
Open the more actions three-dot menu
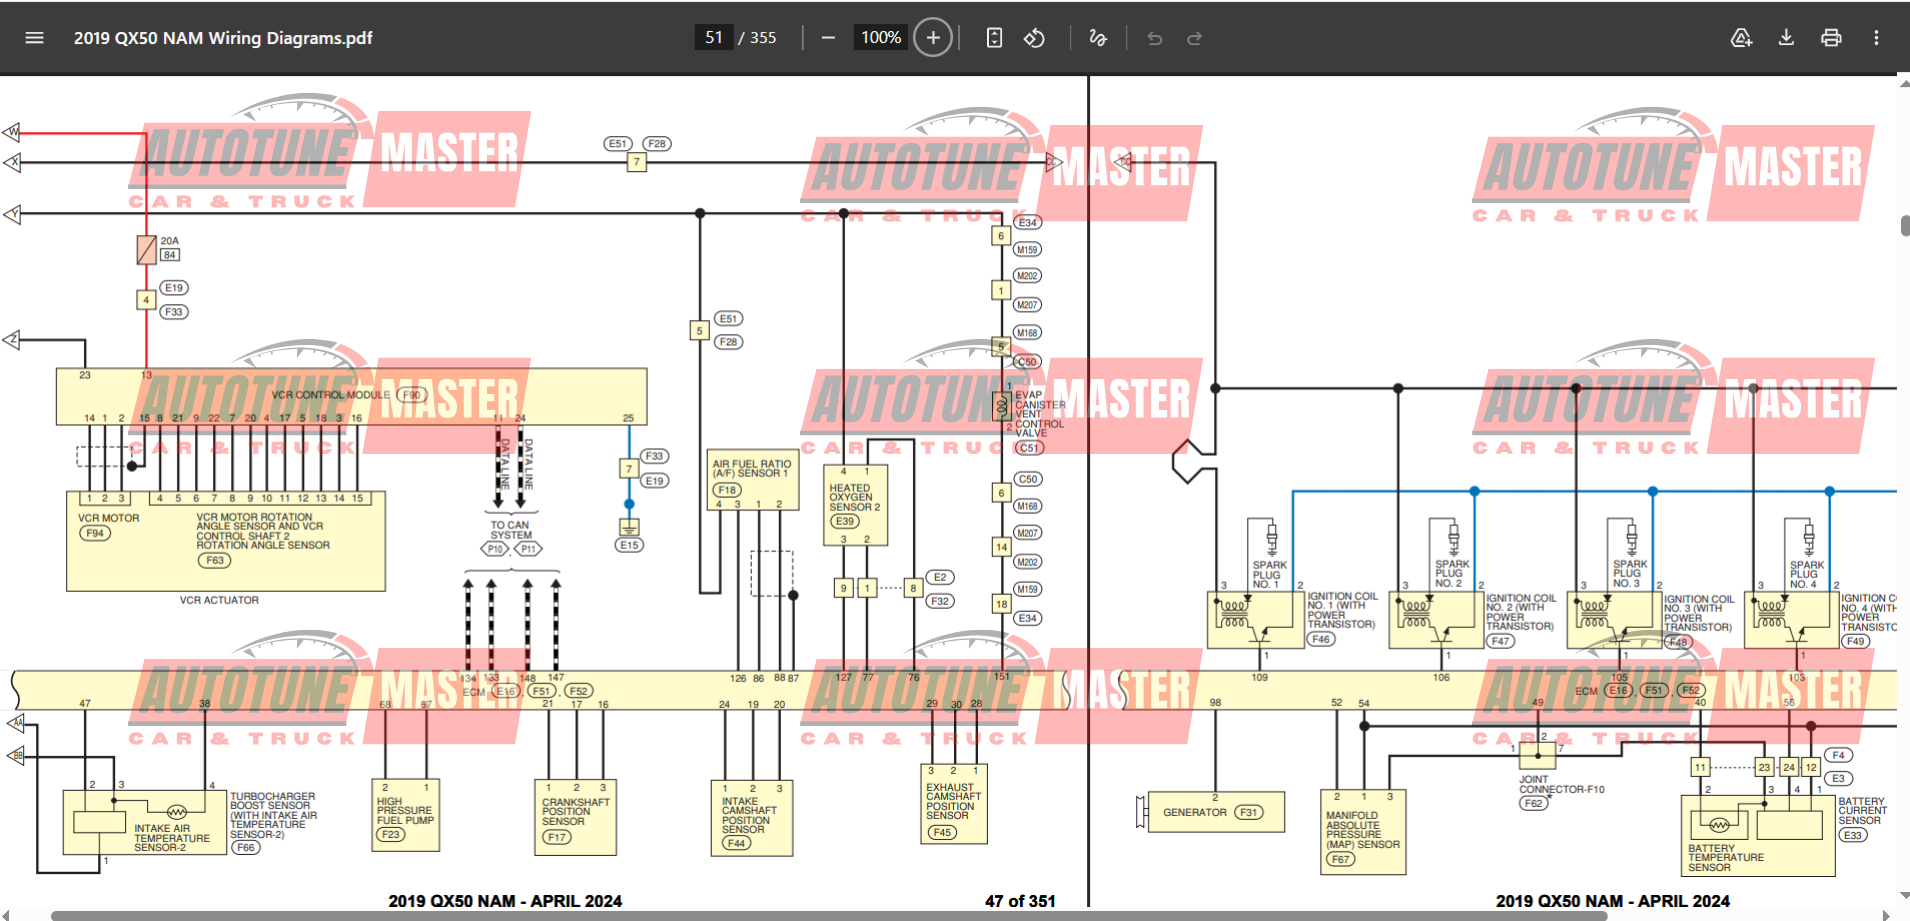coord(1876,38)
